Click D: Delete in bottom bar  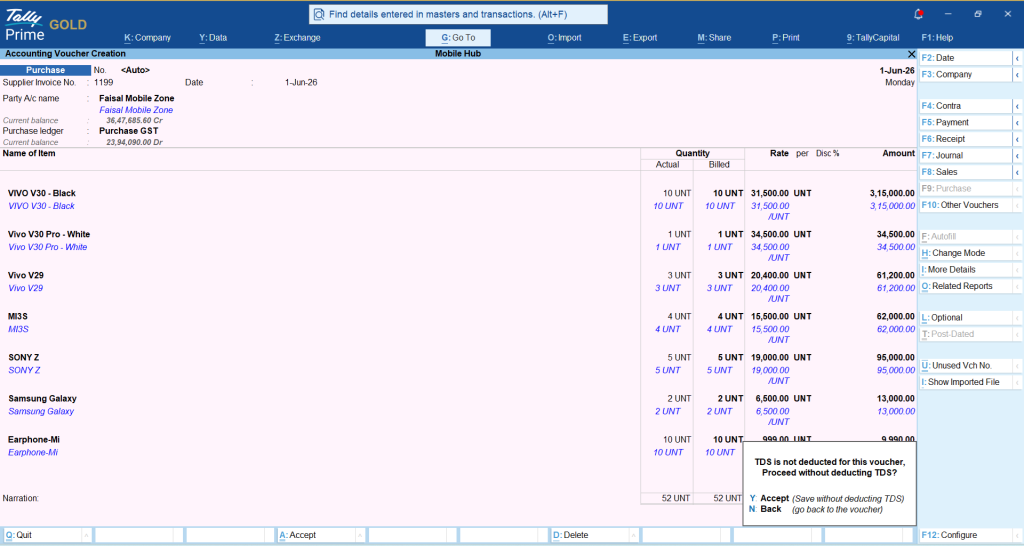point(590,535)
